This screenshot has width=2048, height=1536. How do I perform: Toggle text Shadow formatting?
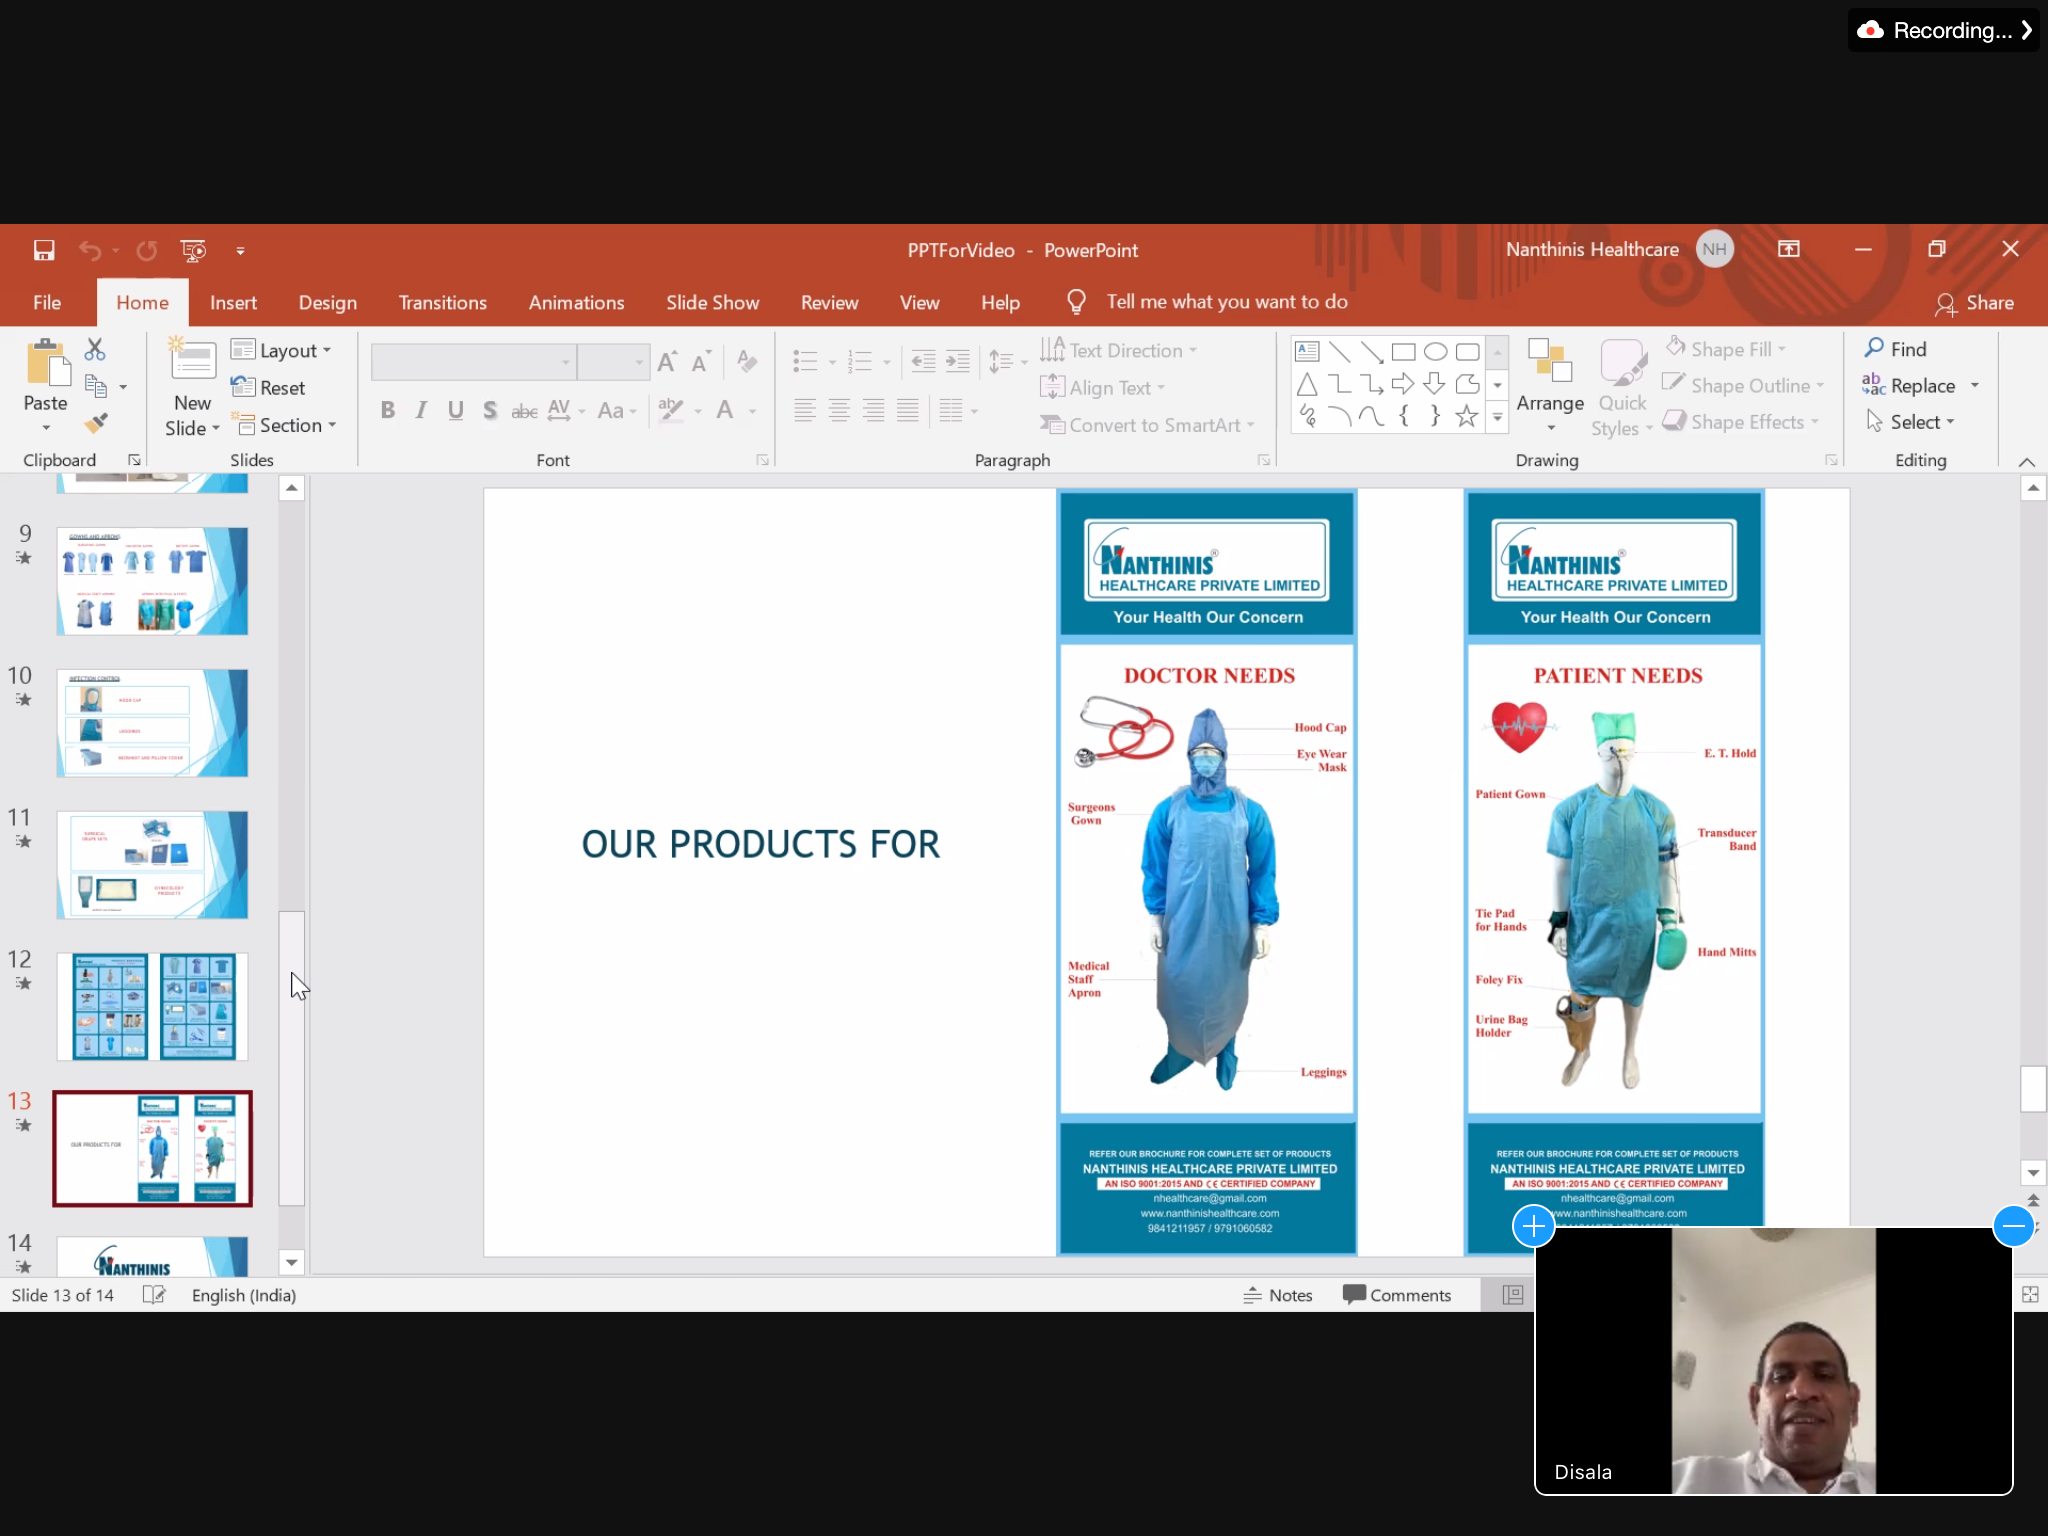click(x=490, y=410)
